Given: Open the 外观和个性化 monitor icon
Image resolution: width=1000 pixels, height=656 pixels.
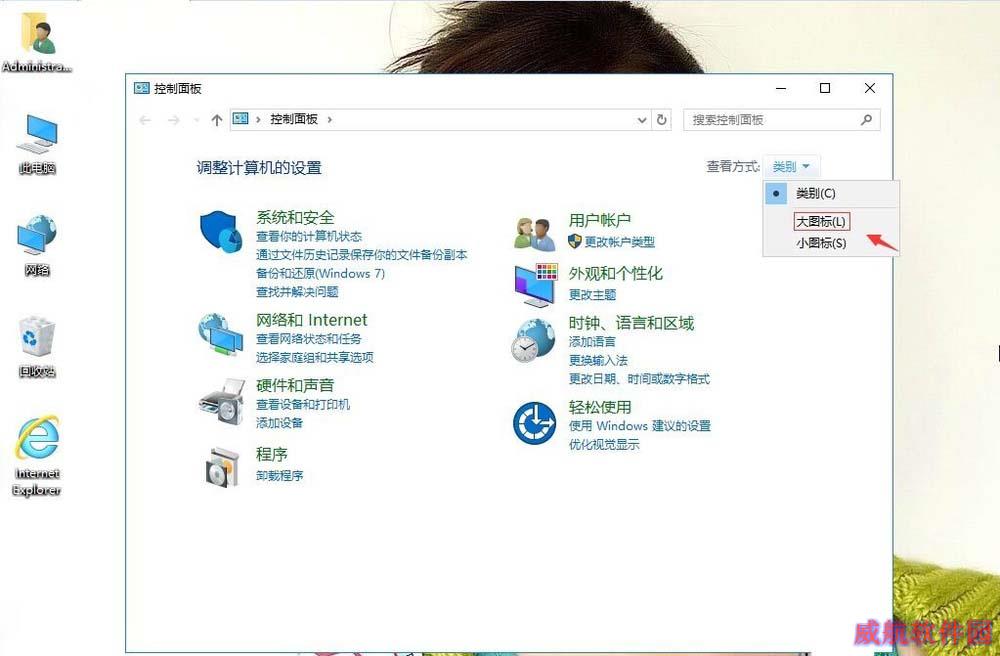Looking at the screenshot, I should coord(534,285).
